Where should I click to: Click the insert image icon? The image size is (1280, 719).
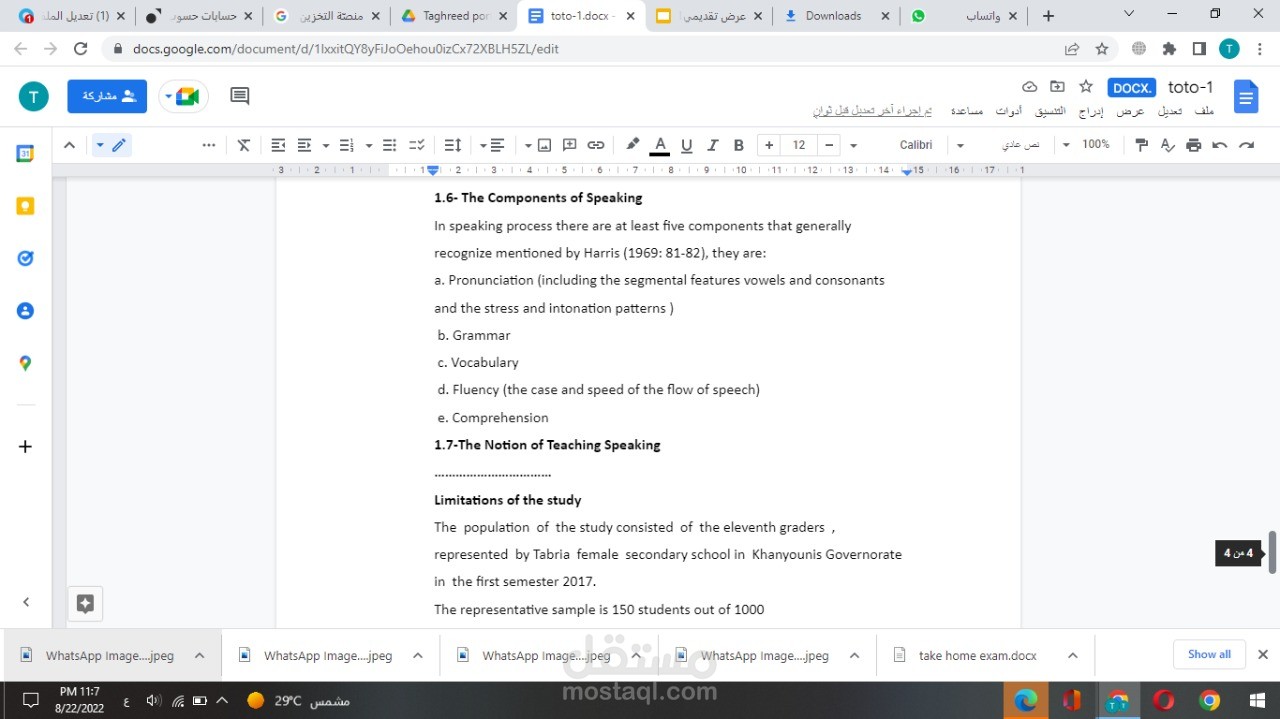point(544,145)
